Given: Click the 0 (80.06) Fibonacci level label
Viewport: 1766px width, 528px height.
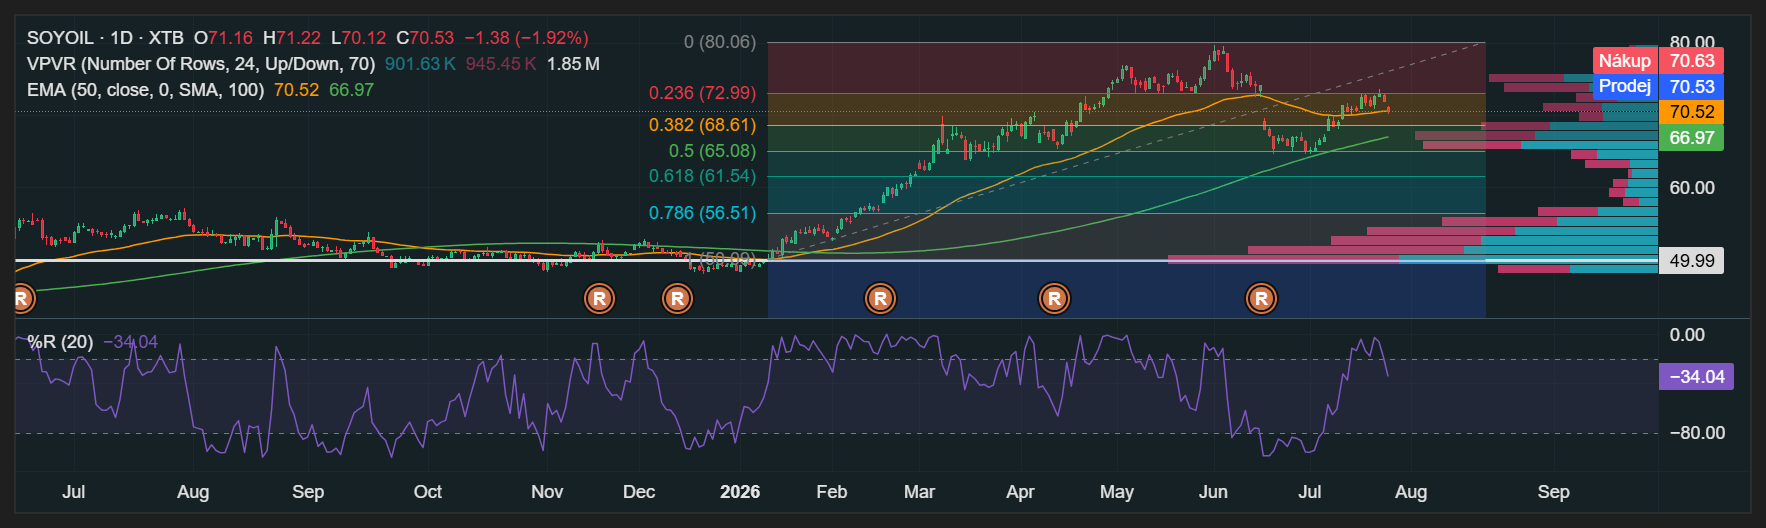Looking at the screenshot, I should point(720,42).
